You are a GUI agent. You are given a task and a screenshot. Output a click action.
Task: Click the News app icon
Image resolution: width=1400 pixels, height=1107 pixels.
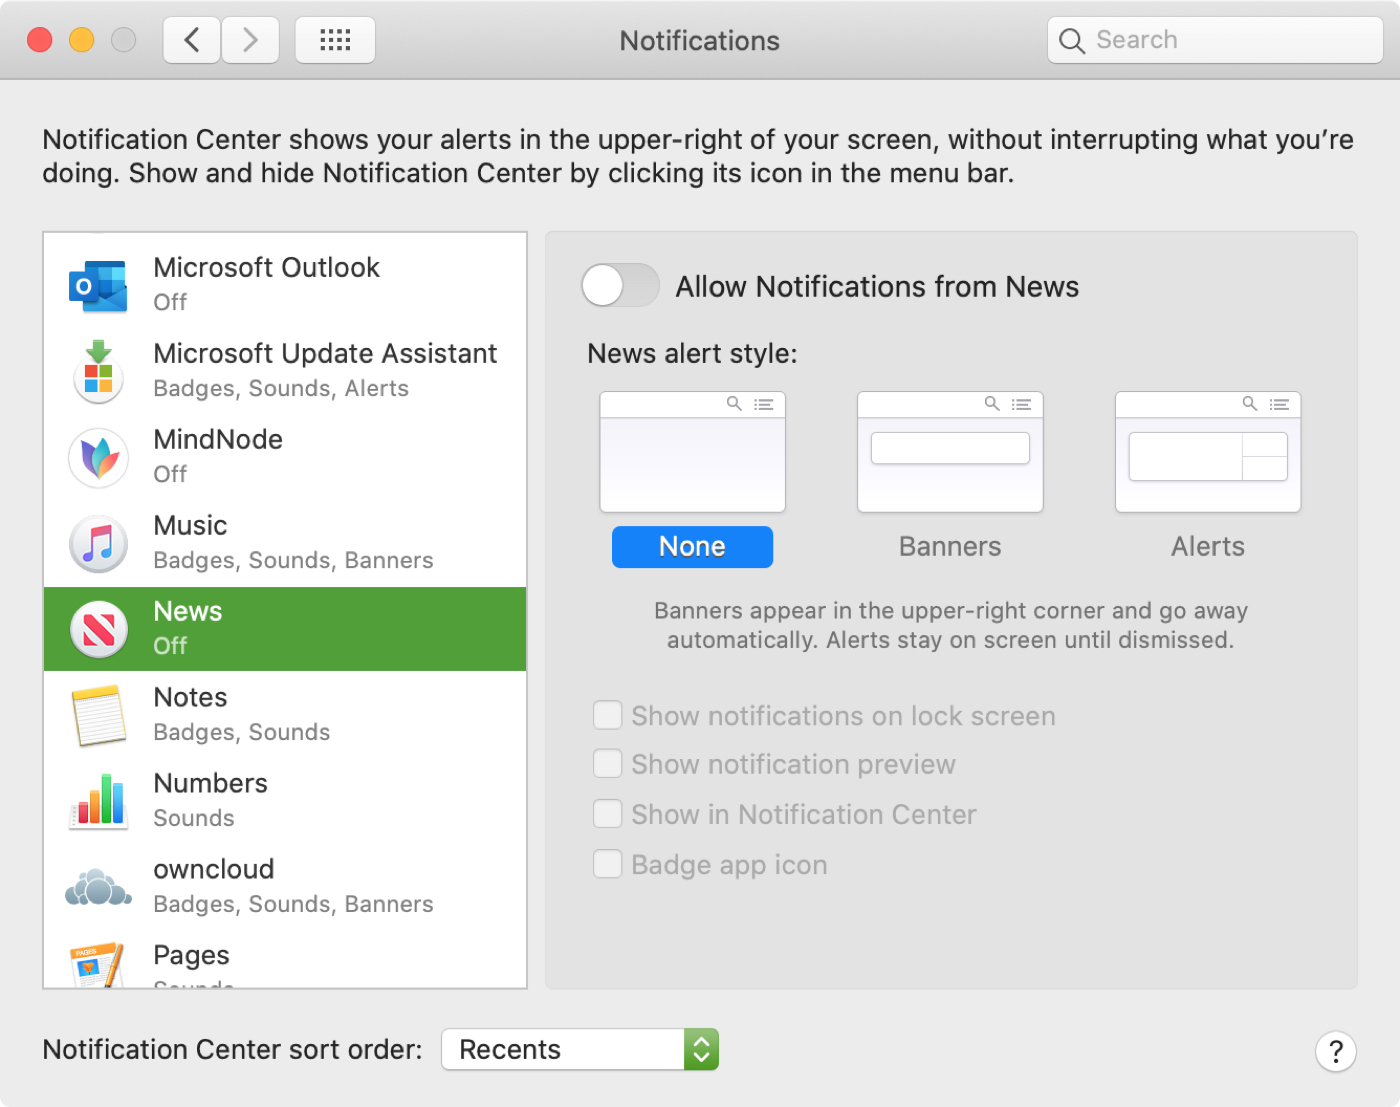[98, 629]
